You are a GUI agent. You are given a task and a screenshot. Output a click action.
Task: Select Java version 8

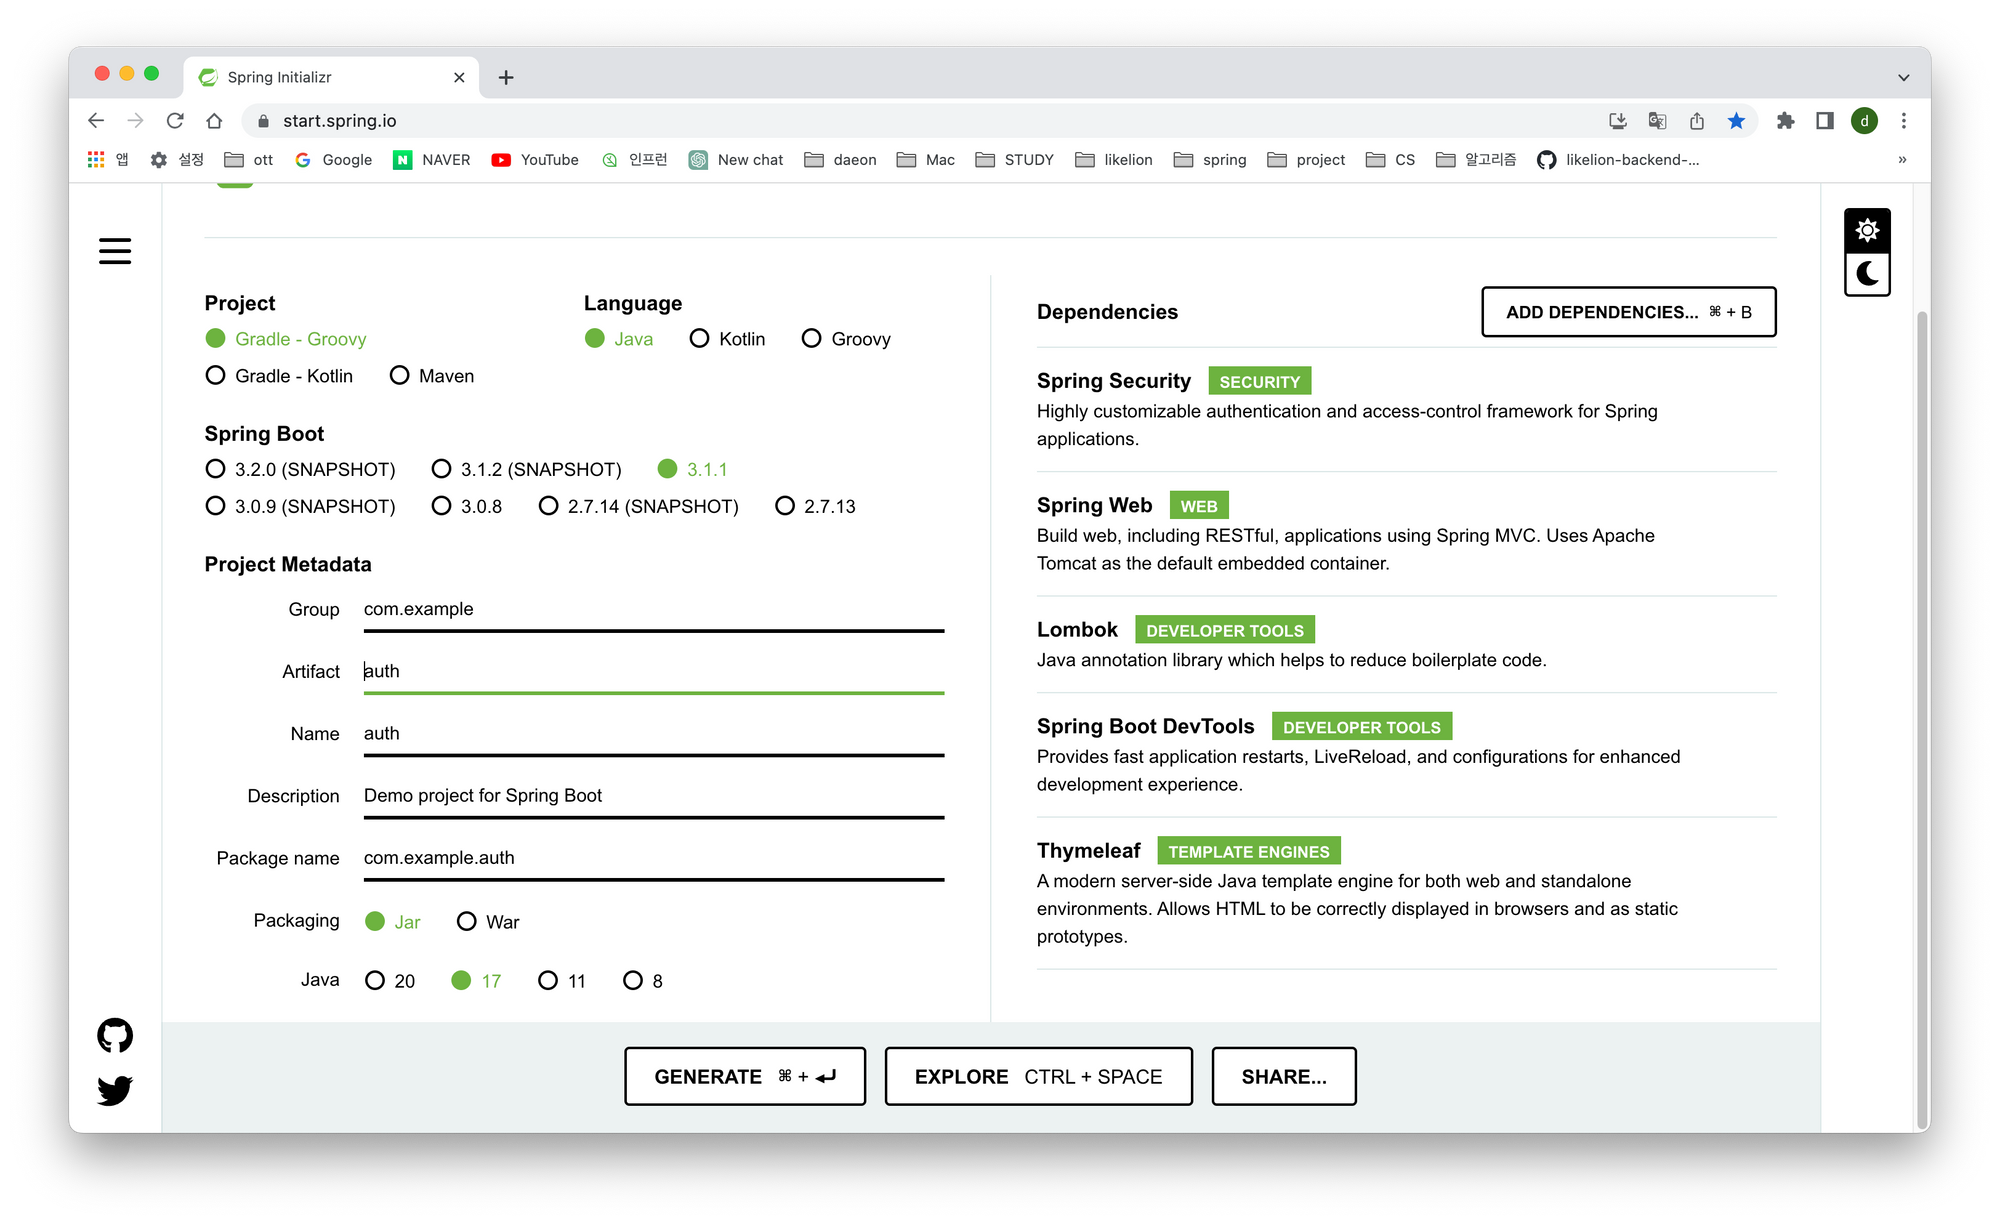point(643,981)
